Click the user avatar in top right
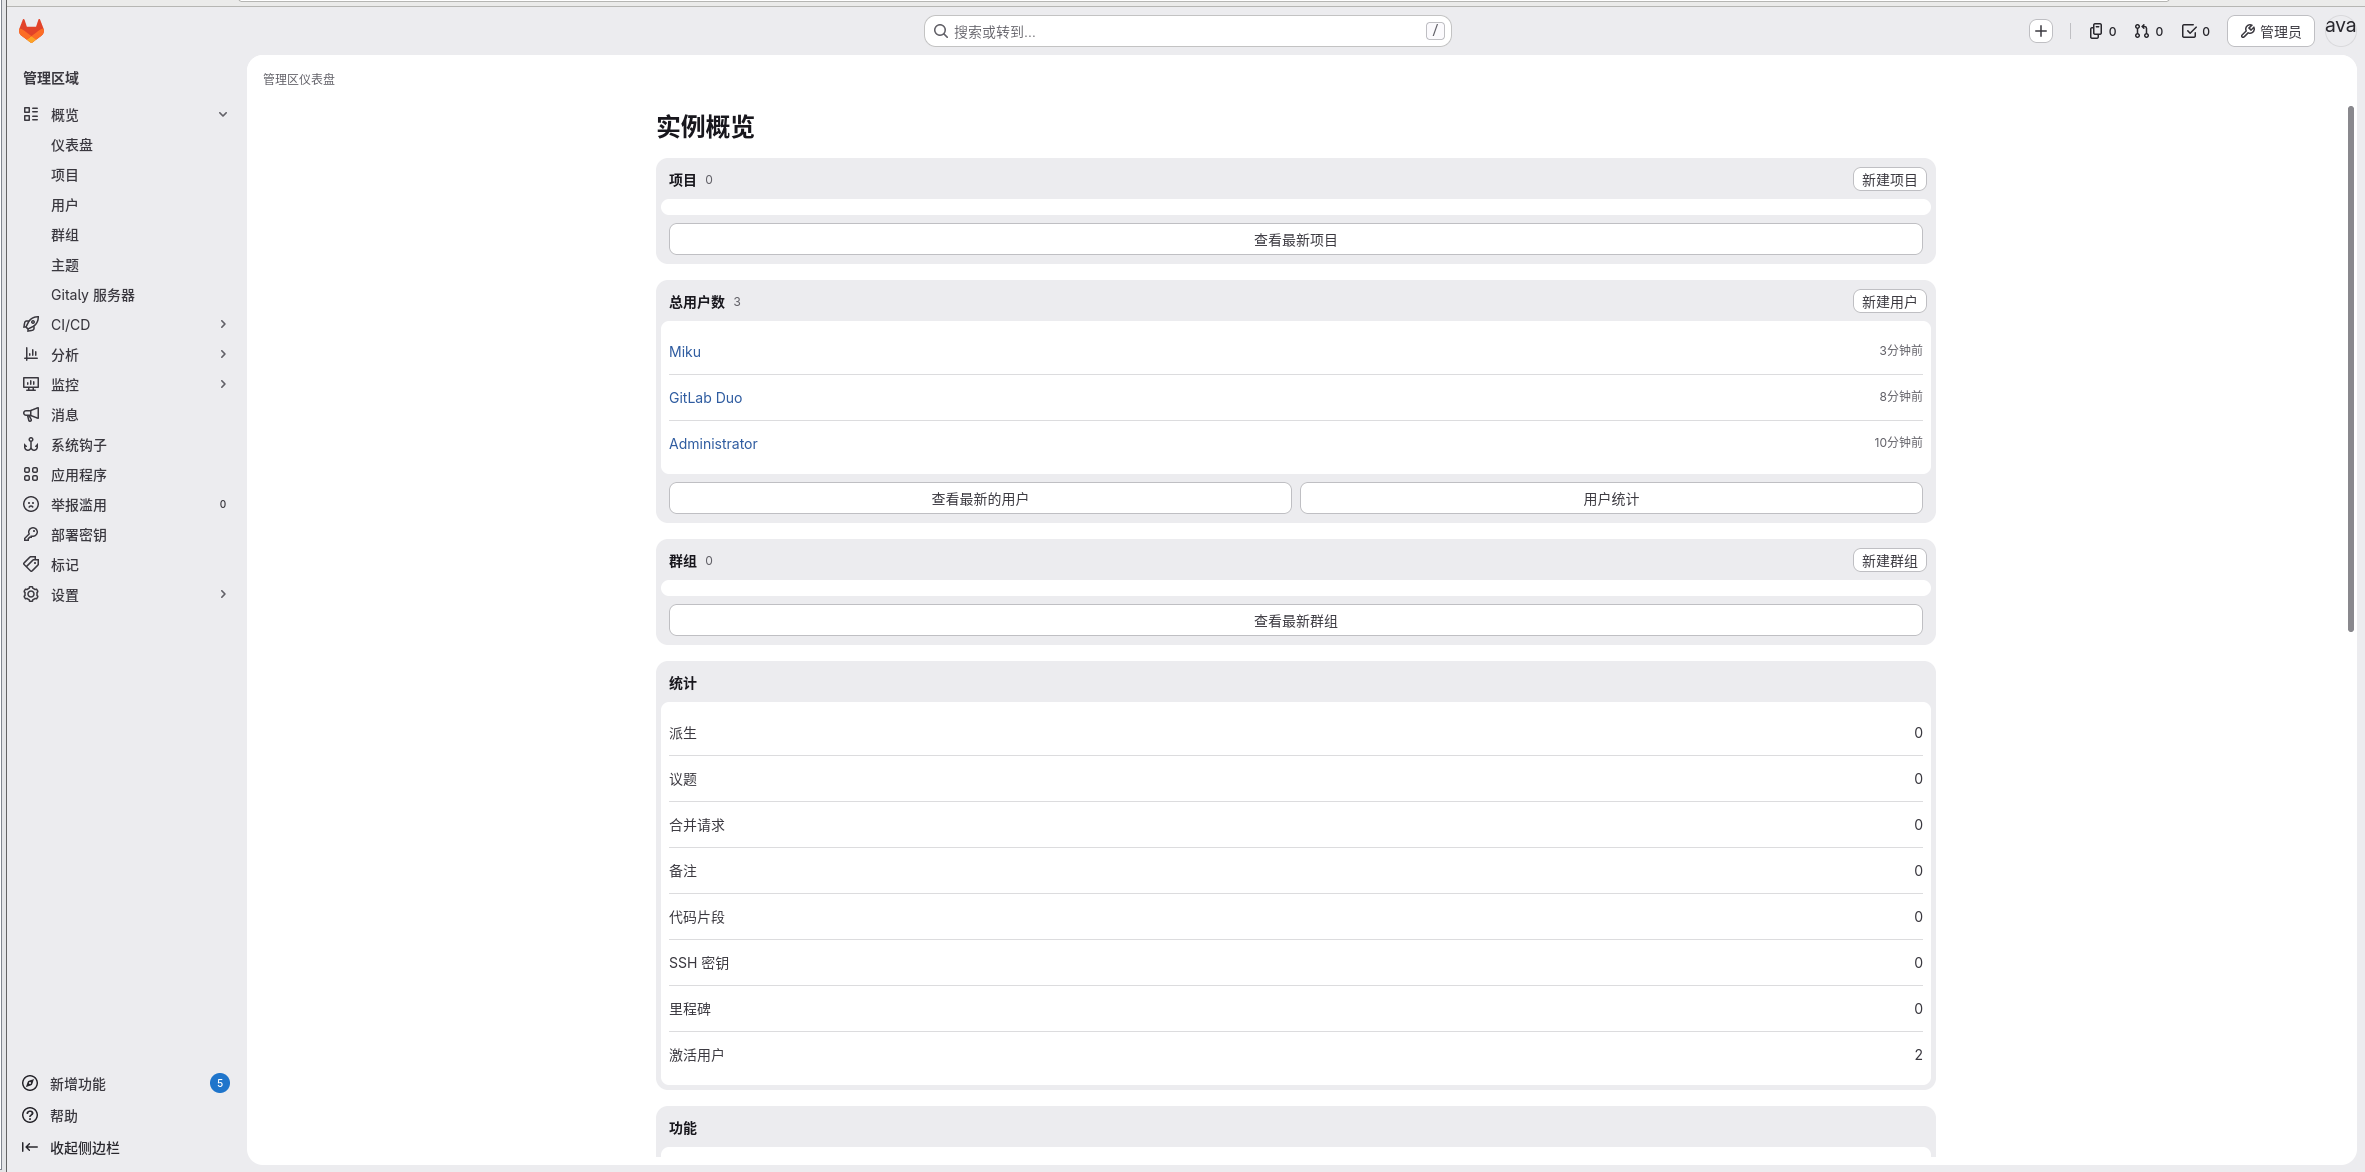Image resolution: width=2365 pixels, height=1172 pixels. (x=2339, y=29)
